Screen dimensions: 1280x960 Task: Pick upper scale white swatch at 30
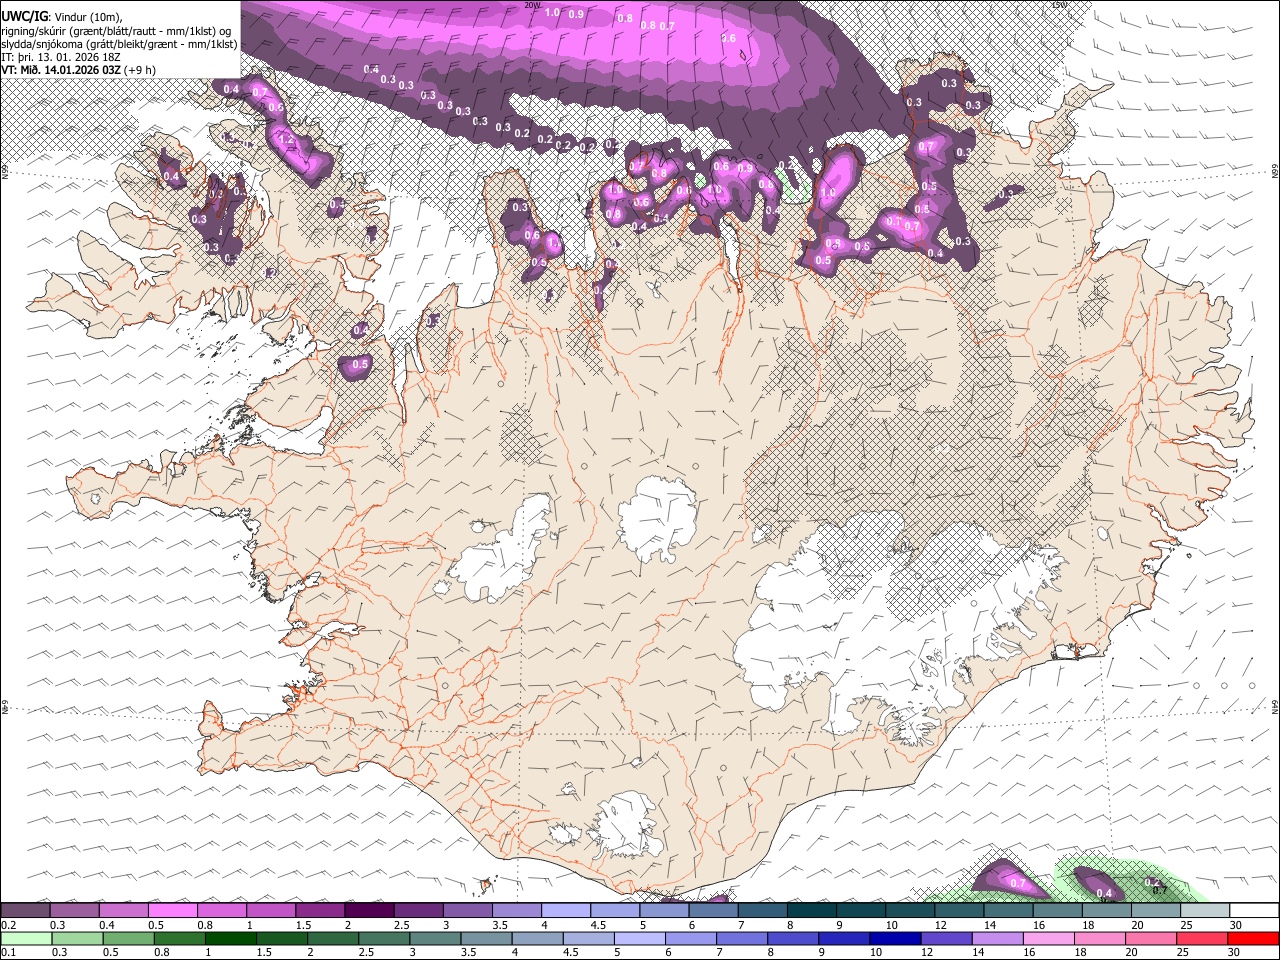(1252, 911)
